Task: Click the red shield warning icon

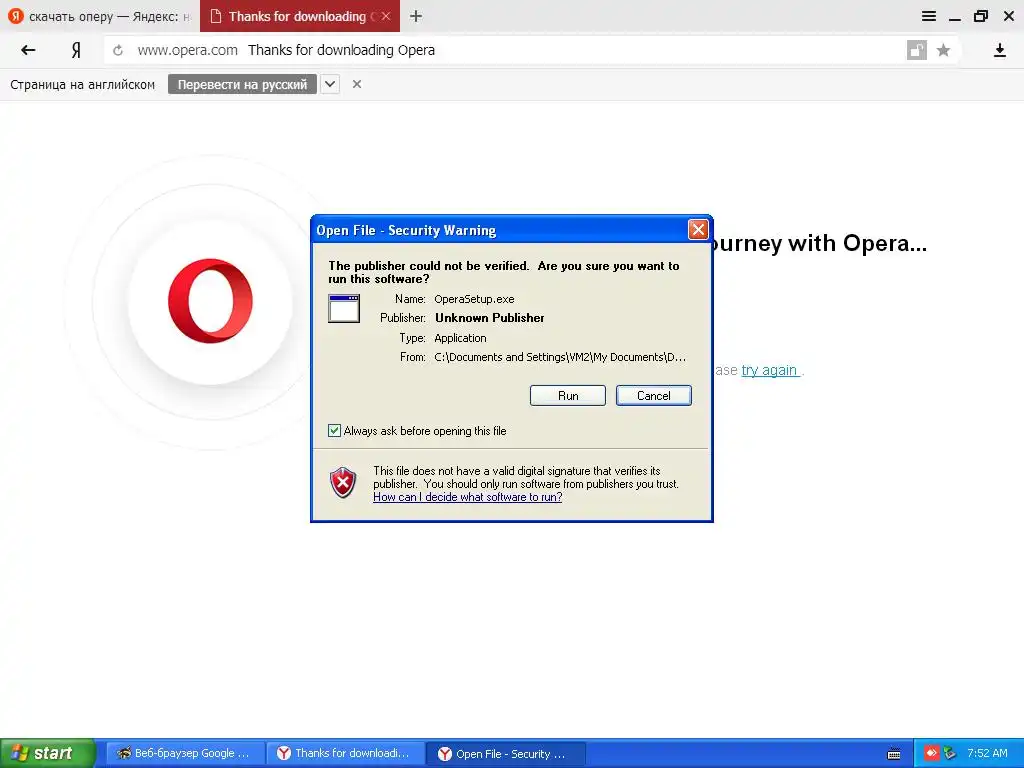Action: coord(343,483)
